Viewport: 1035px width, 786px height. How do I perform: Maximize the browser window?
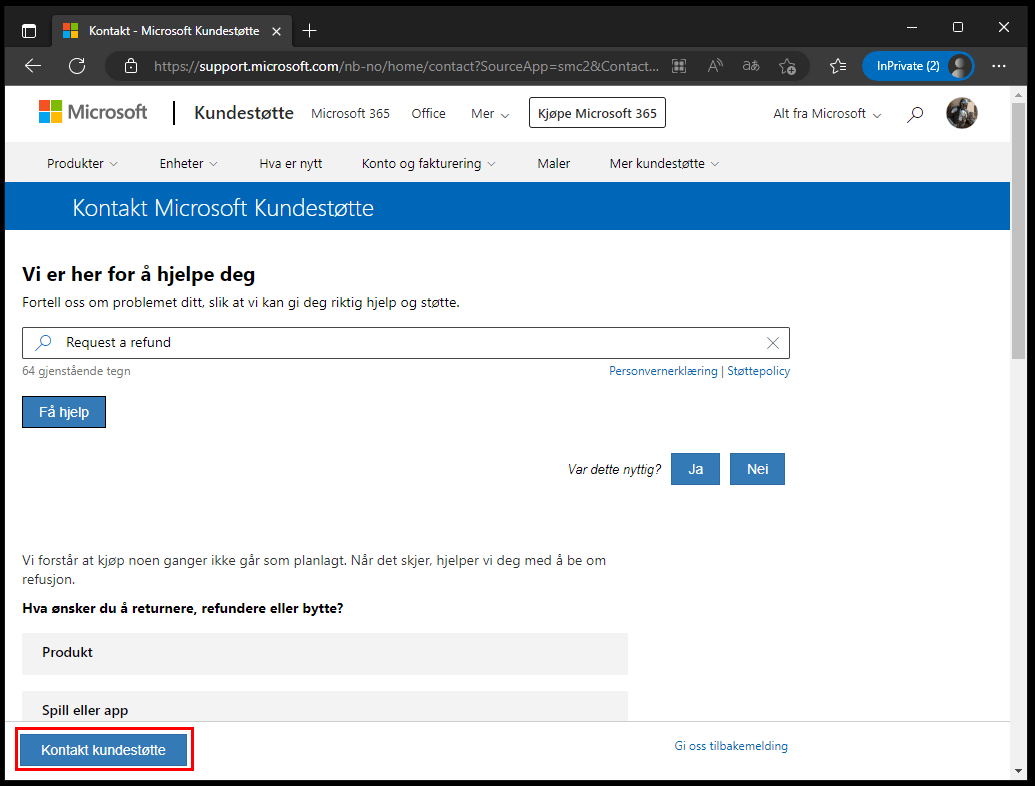[x=958, y=28]
